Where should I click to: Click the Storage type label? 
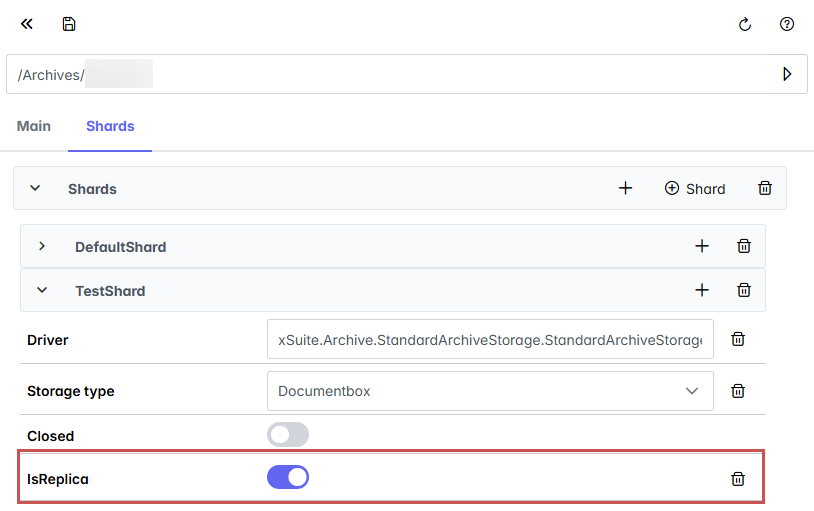(71, 391)
